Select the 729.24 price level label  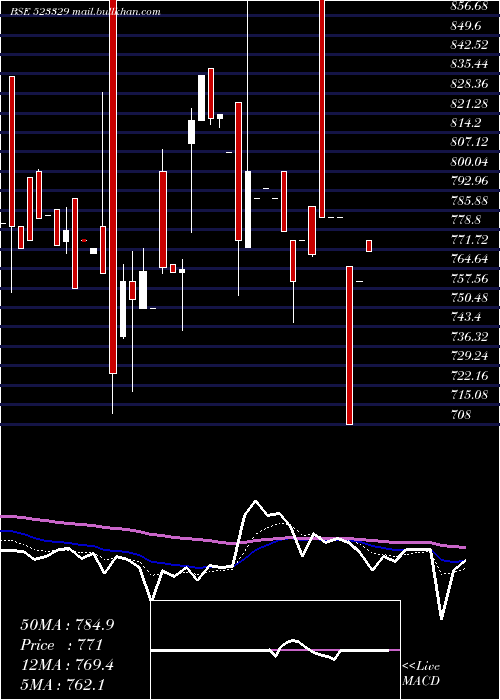[x=470, y=356]
